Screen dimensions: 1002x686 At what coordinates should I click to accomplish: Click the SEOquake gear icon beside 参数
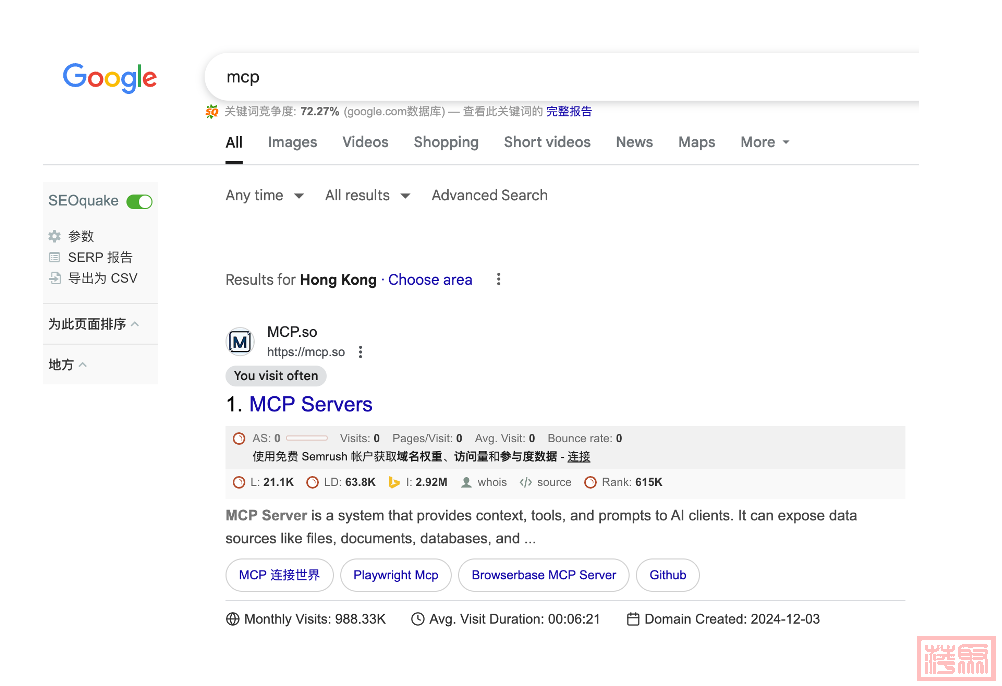(x=55, y=237)
